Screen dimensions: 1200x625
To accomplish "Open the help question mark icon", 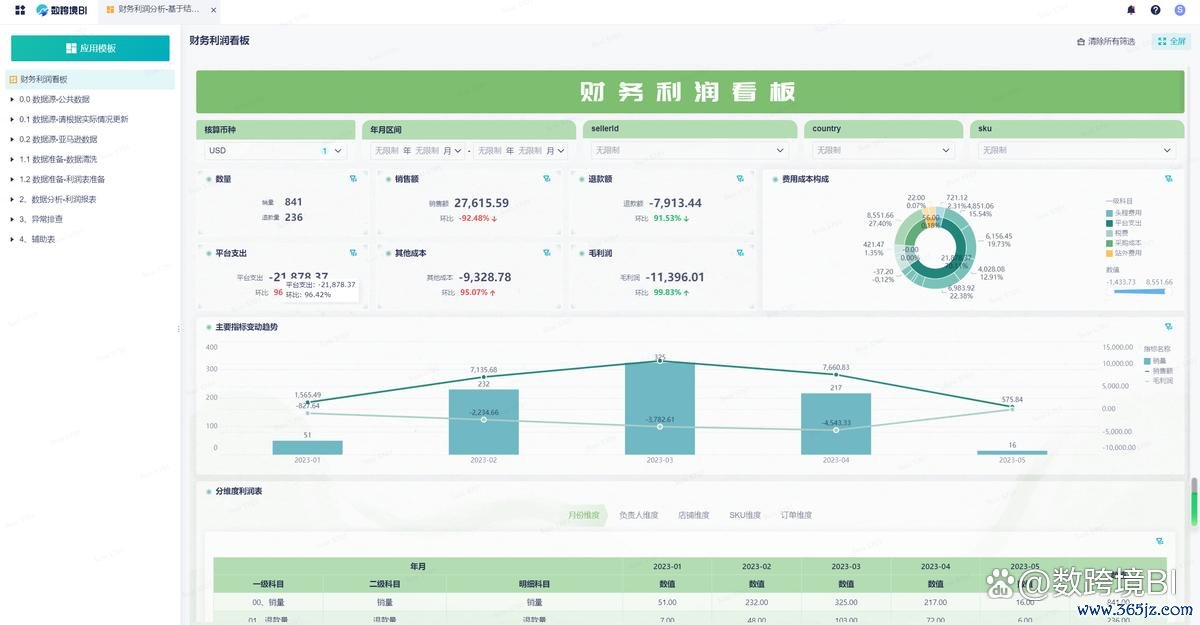I will point(1155,10).
